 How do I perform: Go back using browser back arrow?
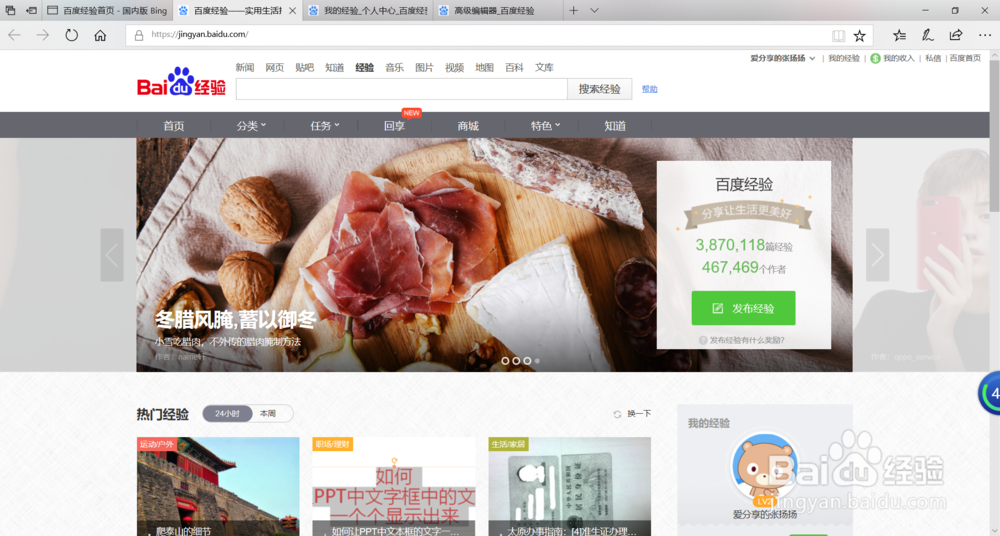pos(14,35)
